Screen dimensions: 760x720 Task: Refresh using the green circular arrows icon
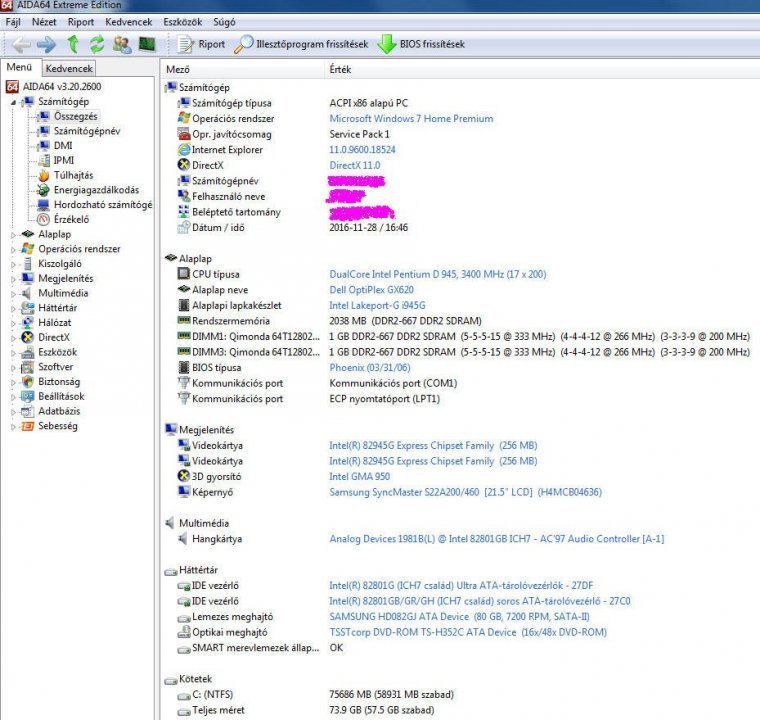(x=97, y=44)
